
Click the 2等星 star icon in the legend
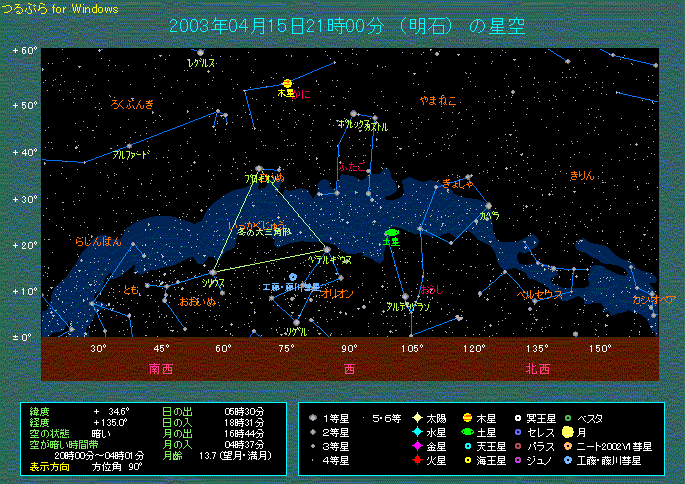pyautogui.click(x=313, y=432)
